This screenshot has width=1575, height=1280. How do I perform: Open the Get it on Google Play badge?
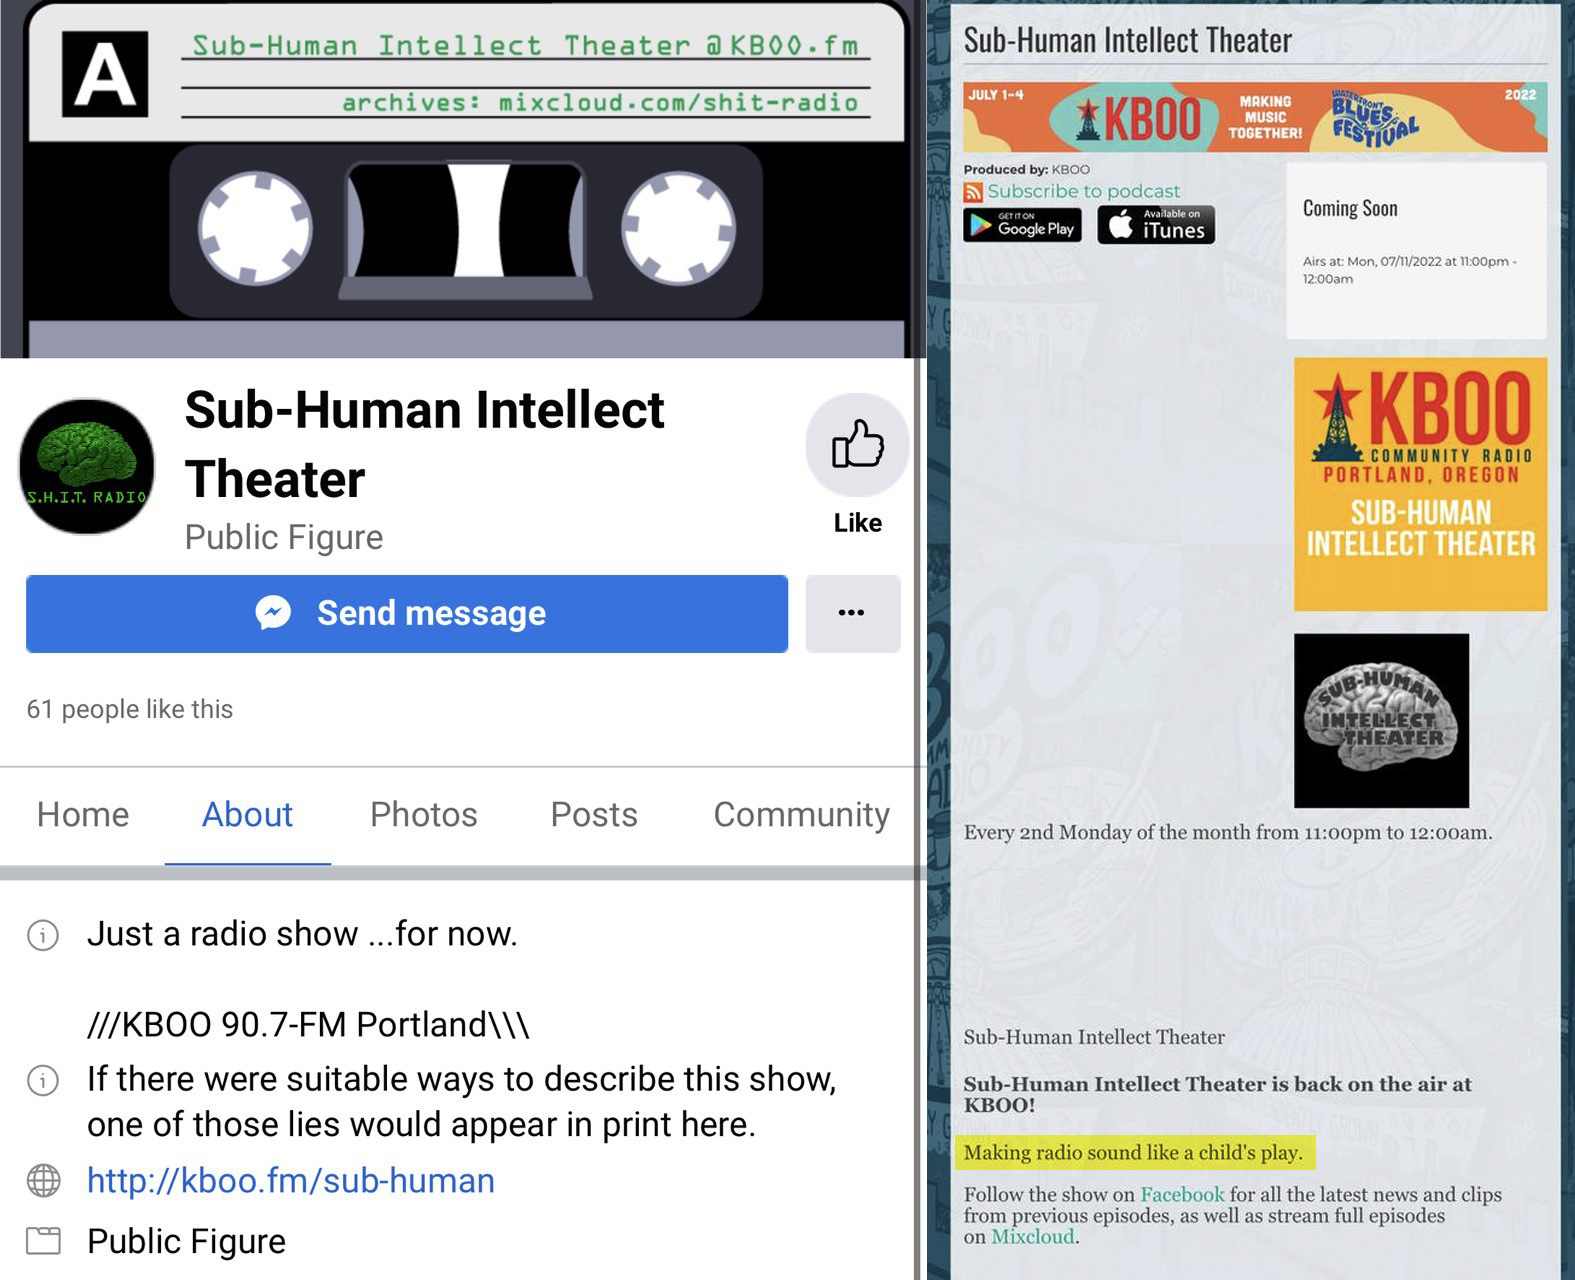[x=1022, y=225]
